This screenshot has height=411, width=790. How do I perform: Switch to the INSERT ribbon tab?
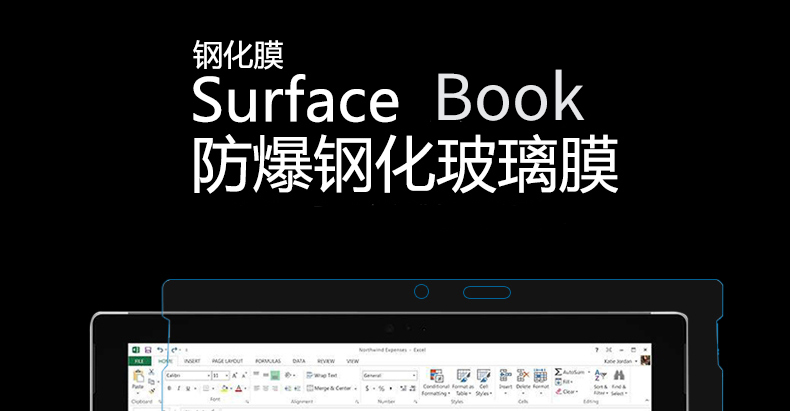coord(192,360)
